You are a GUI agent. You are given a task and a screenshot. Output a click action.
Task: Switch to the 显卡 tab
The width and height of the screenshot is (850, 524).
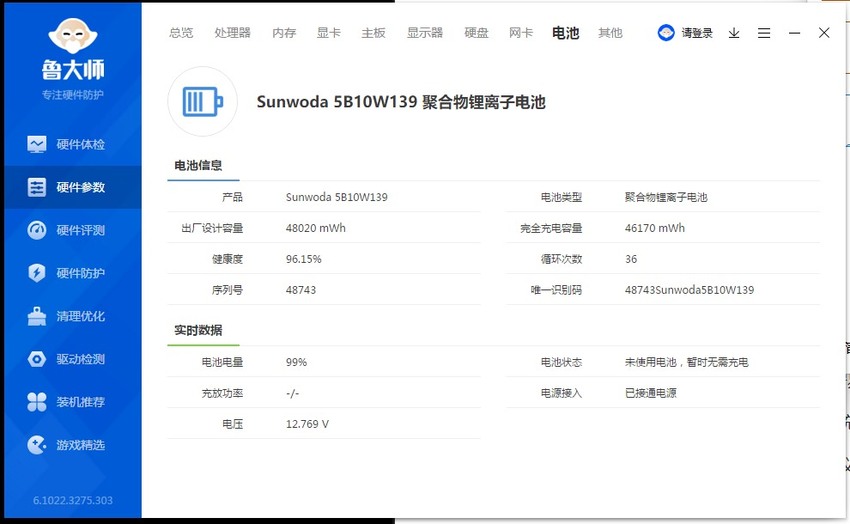[x=329, y=33]
